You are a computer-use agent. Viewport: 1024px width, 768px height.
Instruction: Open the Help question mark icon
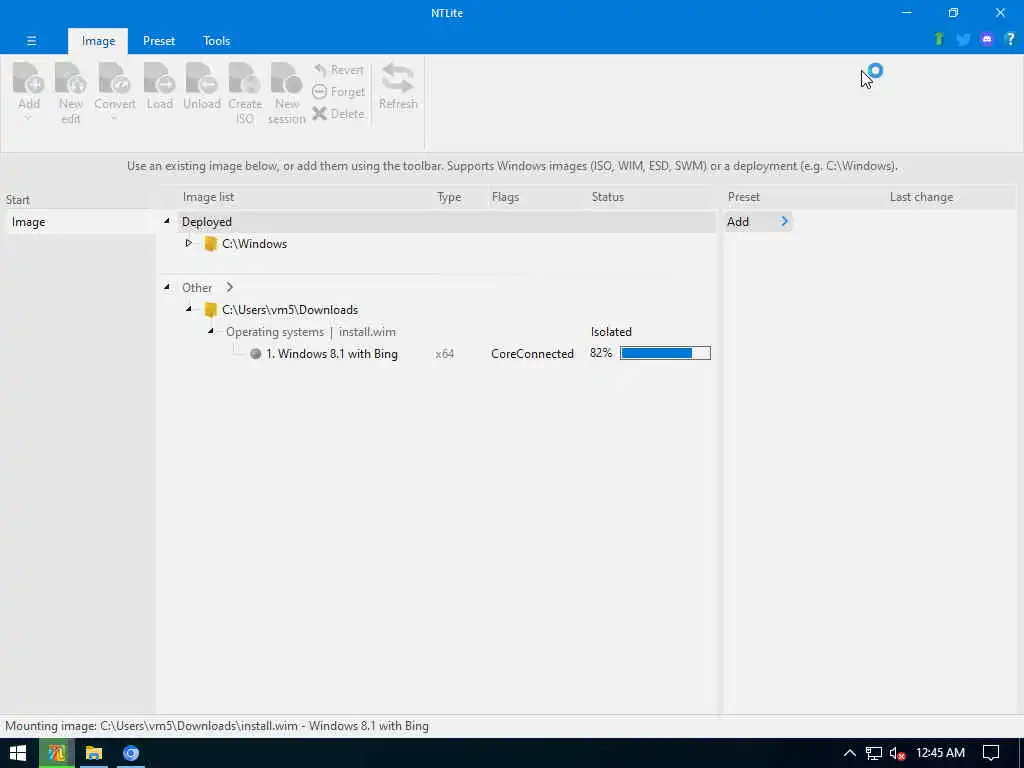tap(1010, 39)
